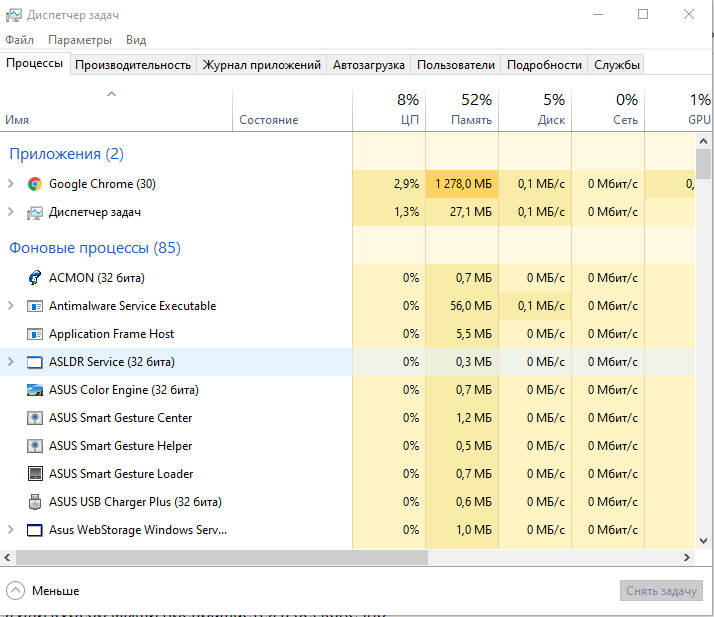
Task: Click the ASUS Smart Gesture Helper icon
Action: (35, 446)
